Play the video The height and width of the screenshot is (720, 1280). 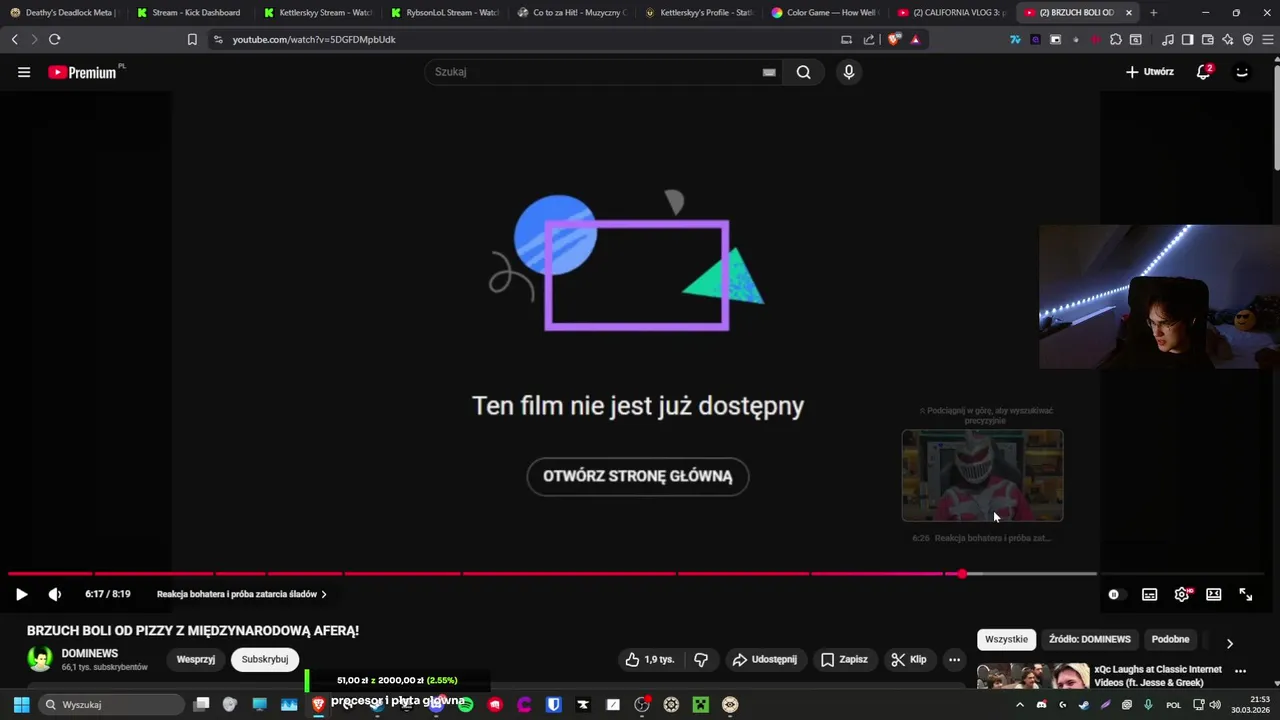pos(21,594)
